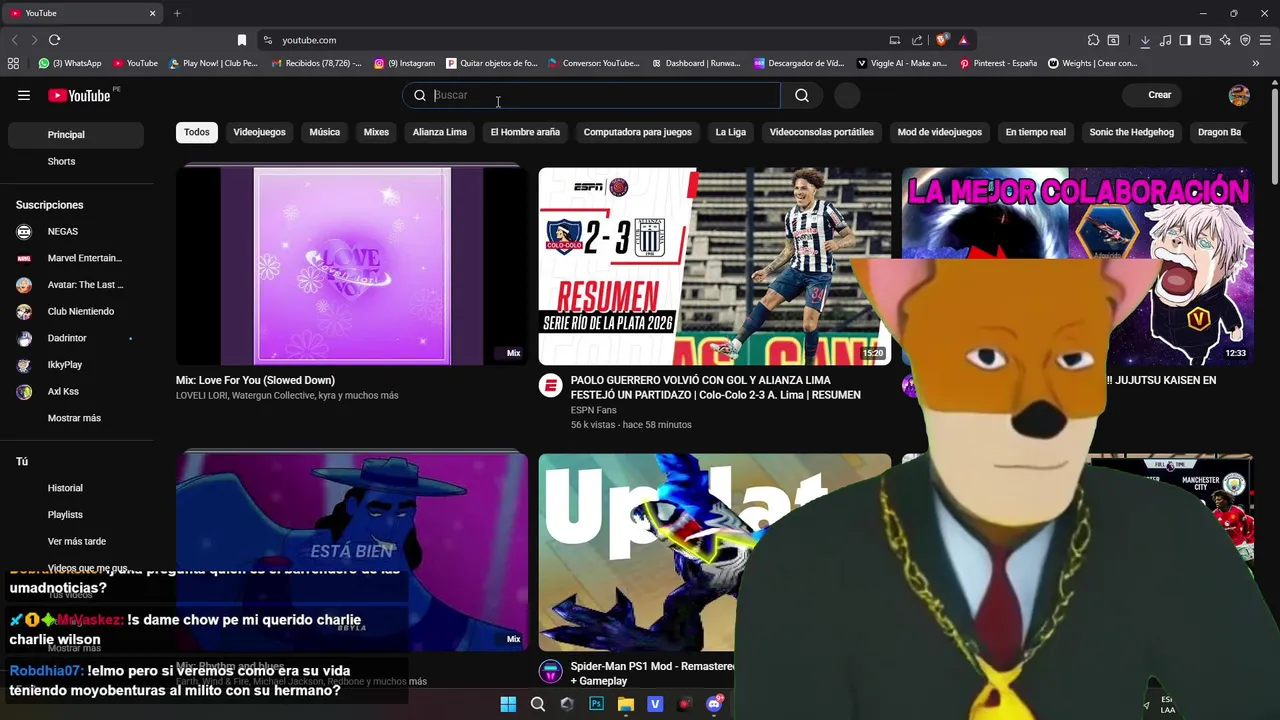This screenshot has width=1280, height=720.
Task: Go back with the browser back arrow
Action: pyautogui.click(x=14, y=40)
